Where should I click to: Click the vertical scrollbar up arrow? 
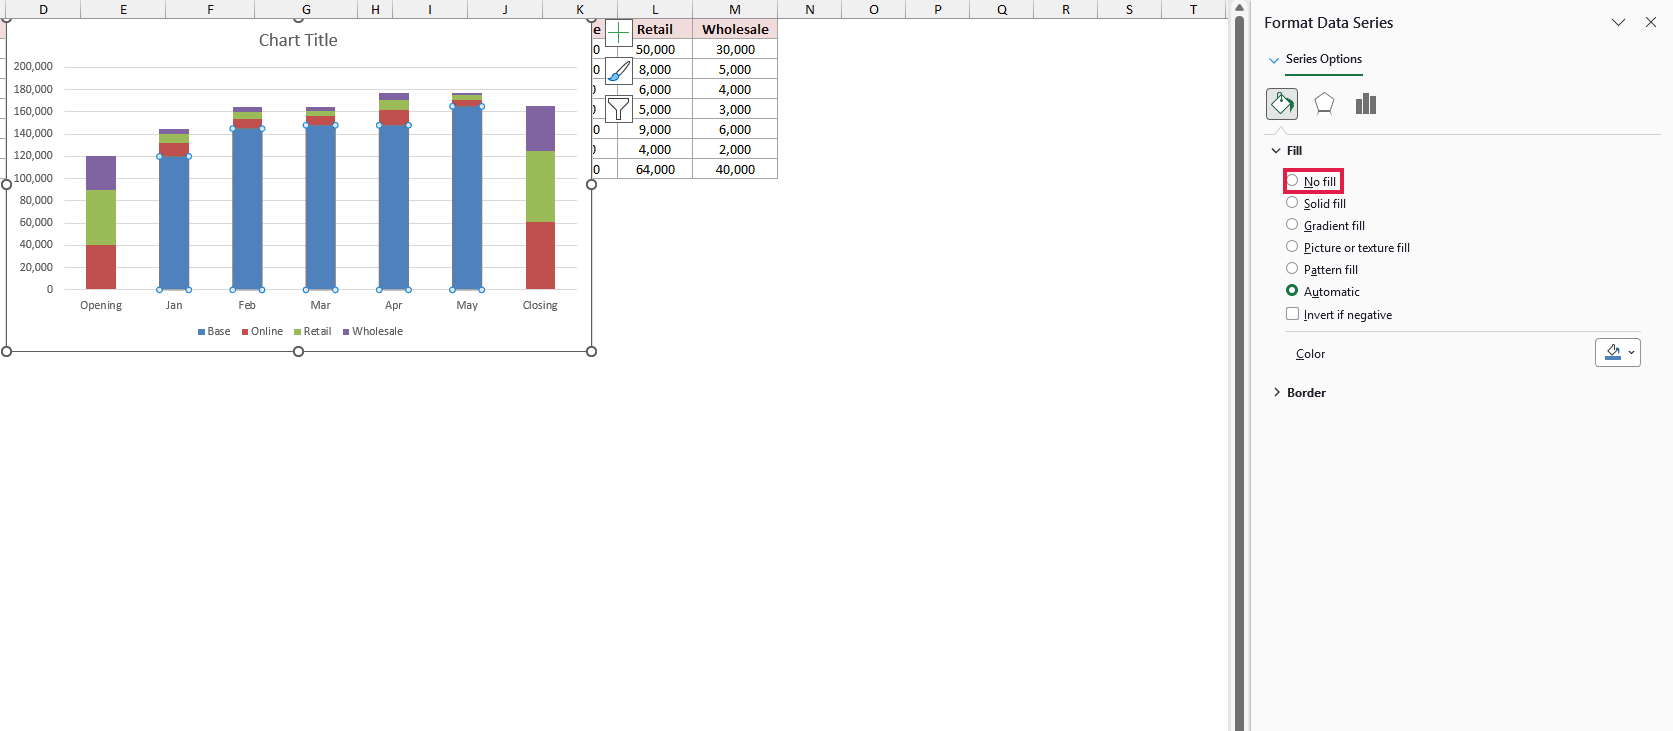point(1239,8)
